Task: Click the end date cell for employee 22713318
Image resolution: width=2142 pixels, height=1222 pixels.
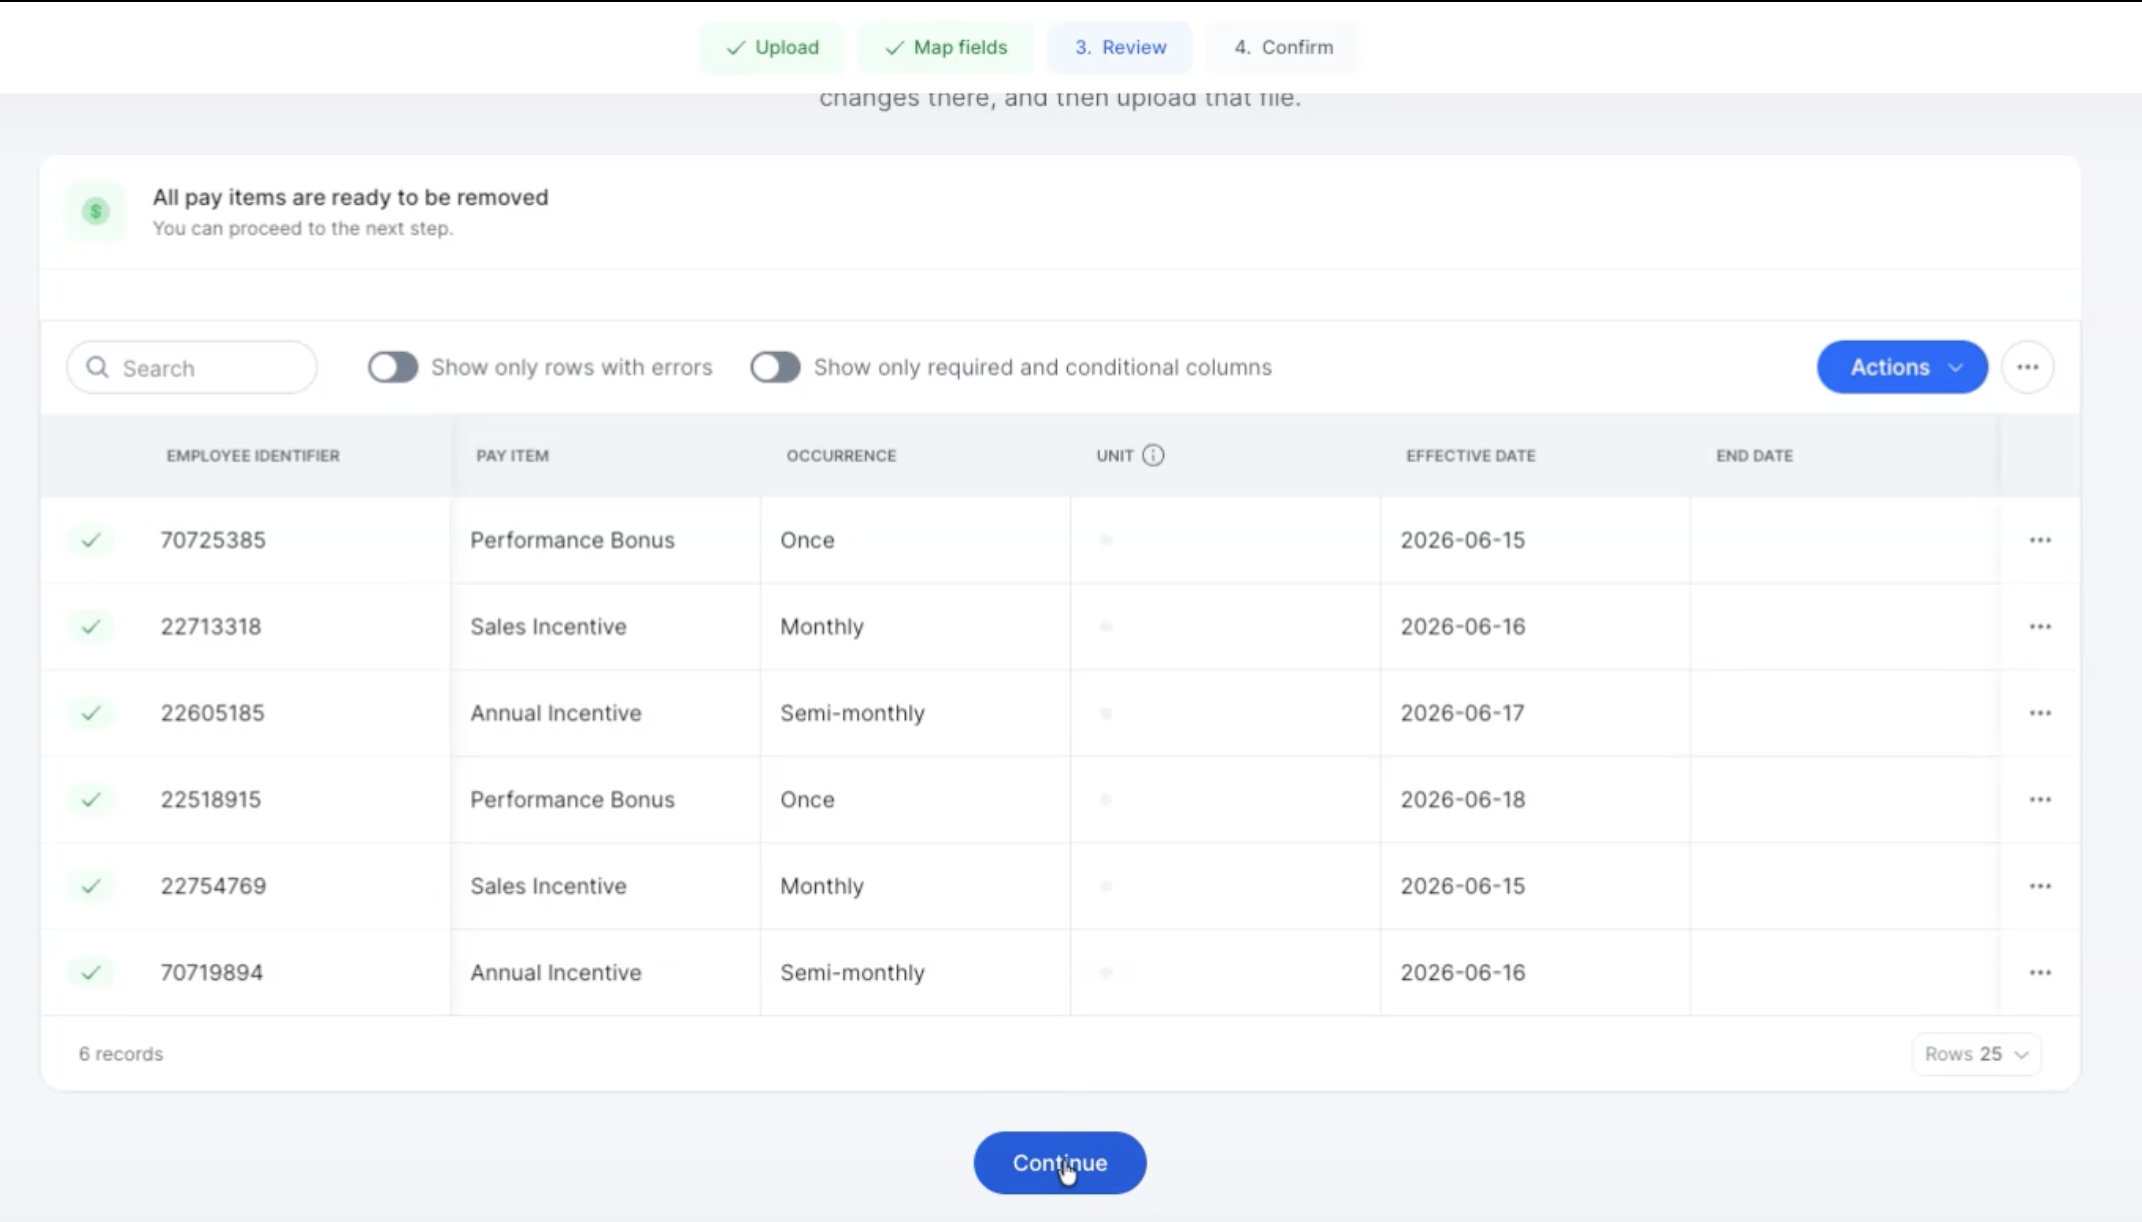Action: (x=1845, y=627)
